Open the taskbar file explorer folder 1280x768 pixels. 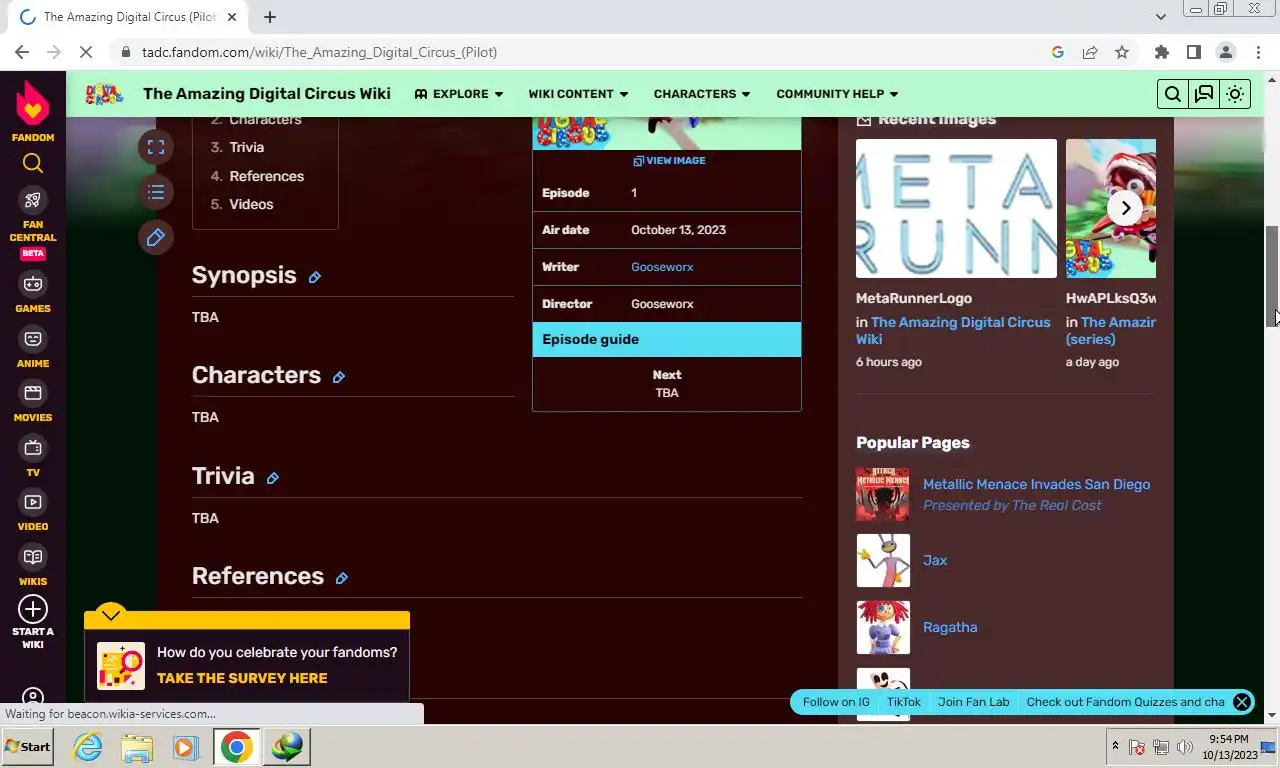(x=137, y=747)
